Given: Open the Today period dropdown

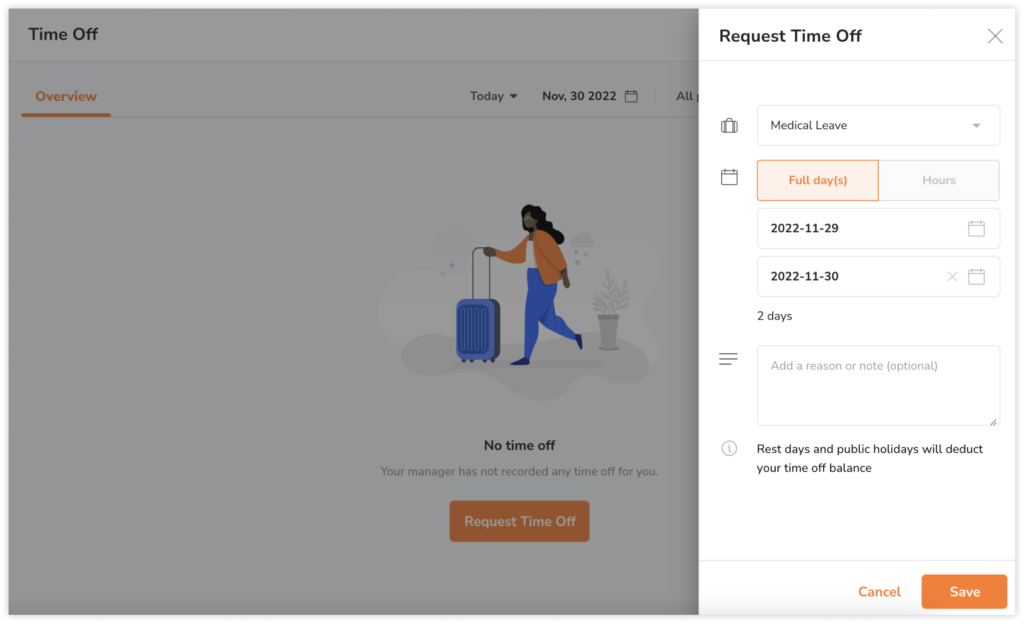Looking at the screenshot, I should (x=494, y=97).
